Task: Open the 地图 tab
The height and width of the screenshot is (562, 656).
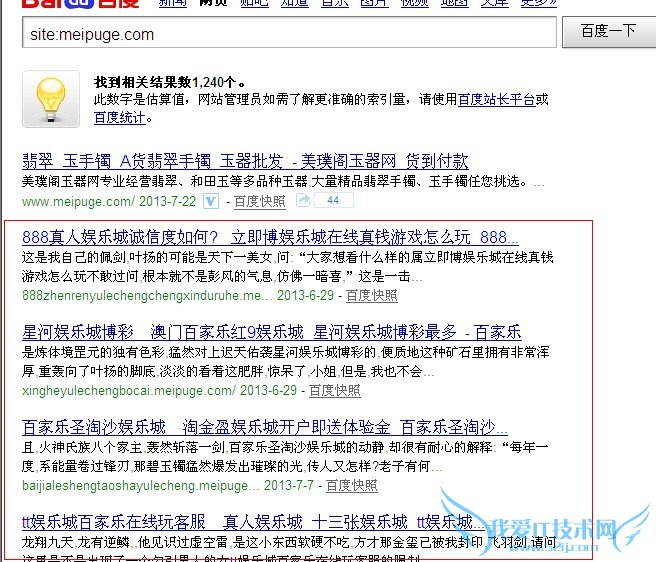Action: [455, 3]
